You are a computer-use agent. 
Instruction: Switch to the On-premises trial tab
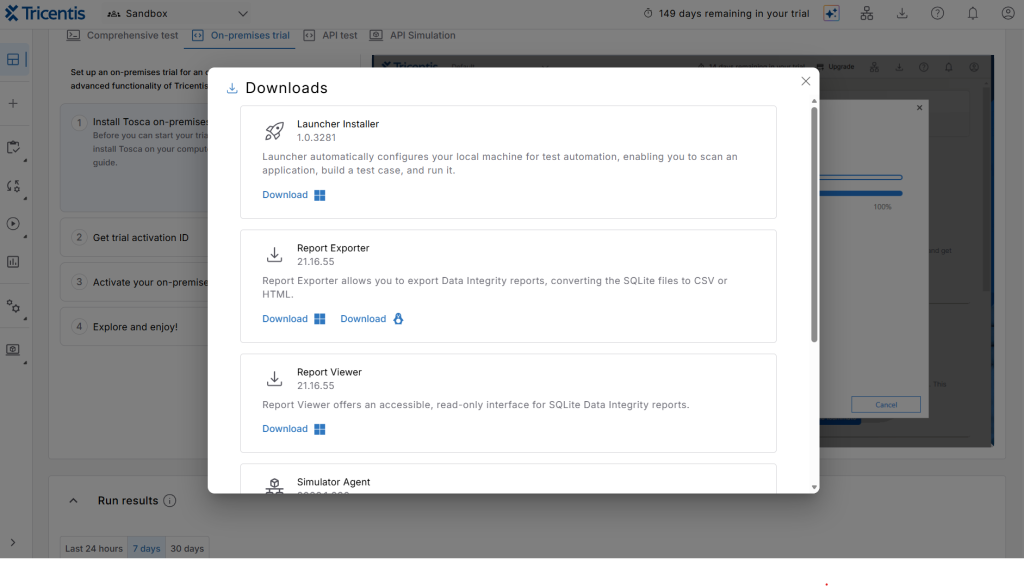240,35
